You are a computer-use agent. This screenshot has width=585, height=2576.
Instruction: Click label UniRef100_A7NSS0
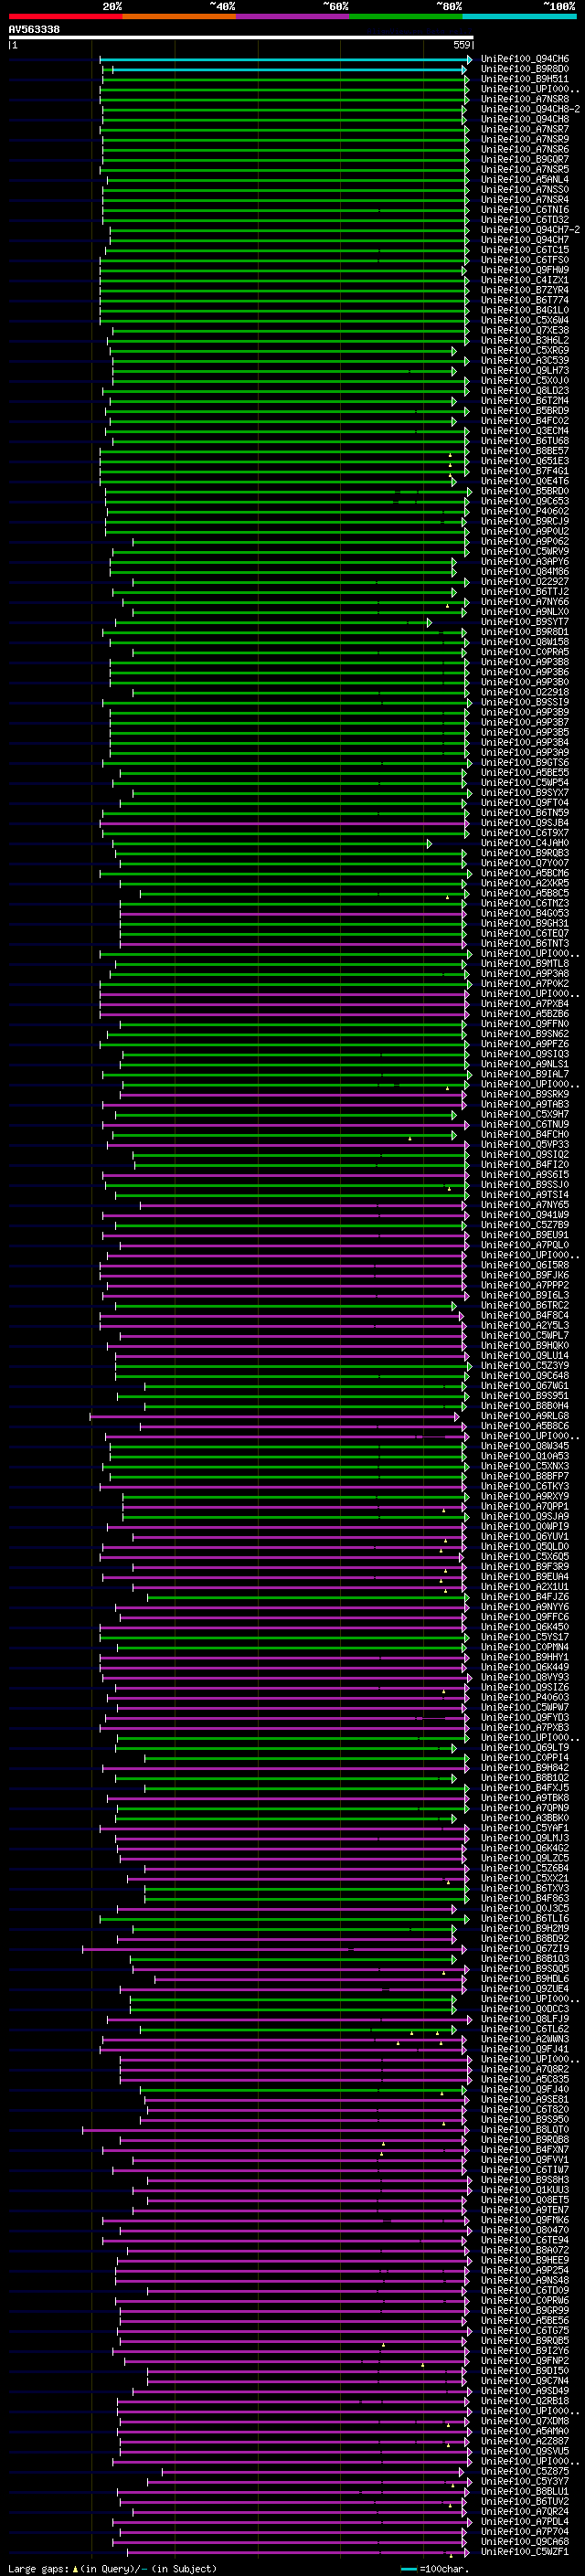(x=525, y=189)
